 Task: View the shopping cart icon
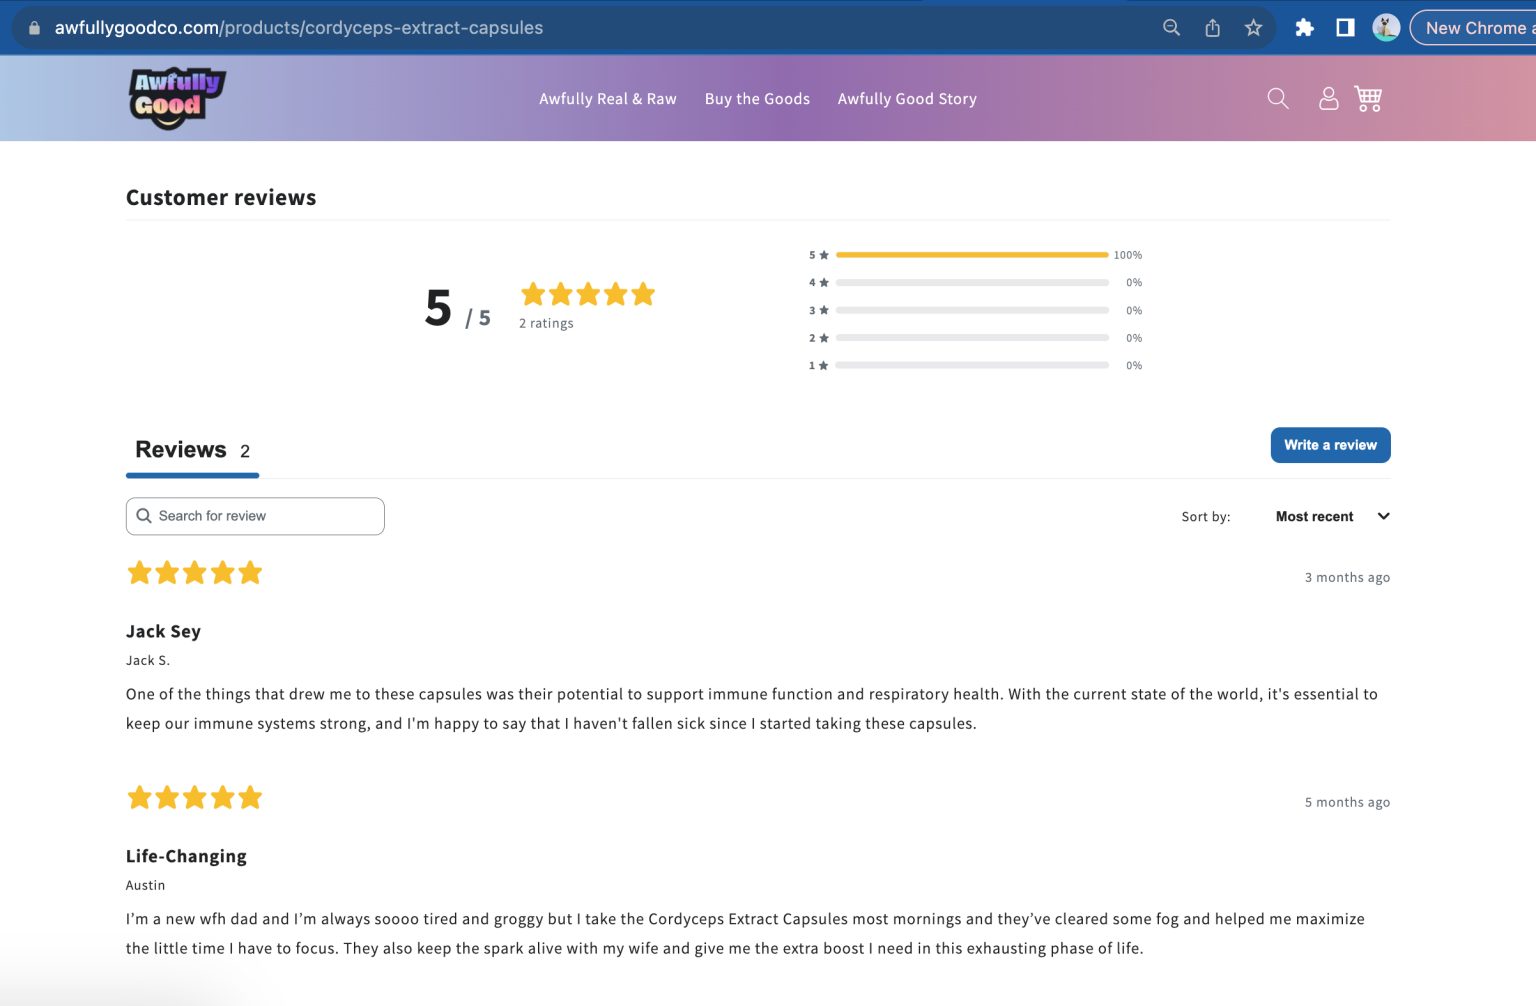1368,98
